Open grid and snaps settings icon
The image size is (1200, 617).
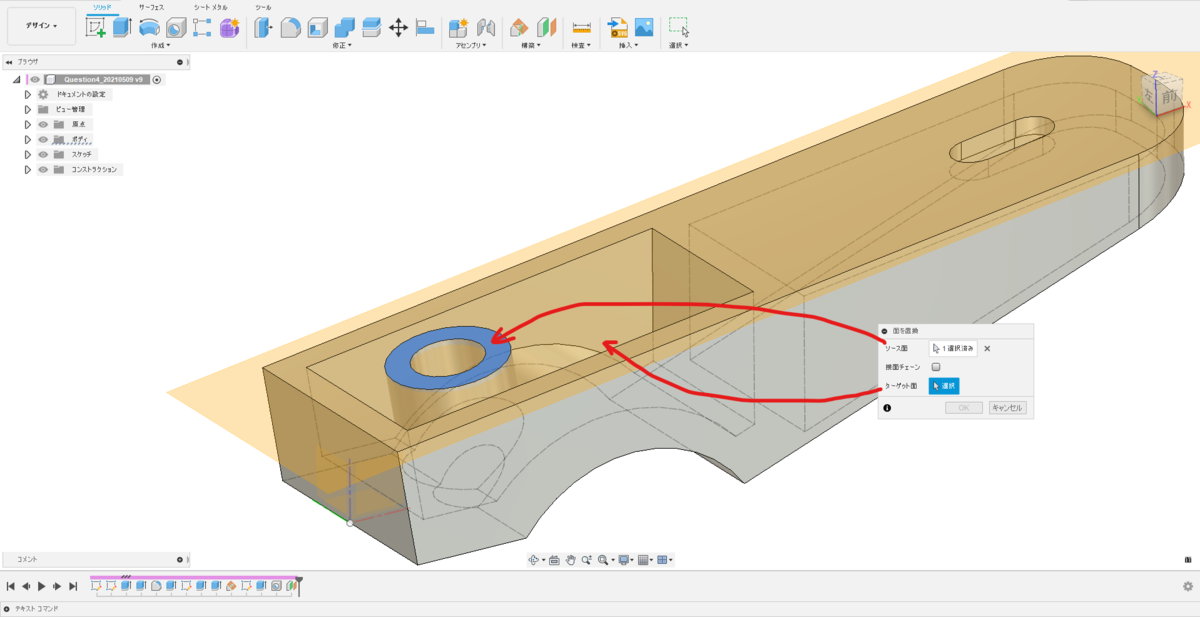(643, 560)
